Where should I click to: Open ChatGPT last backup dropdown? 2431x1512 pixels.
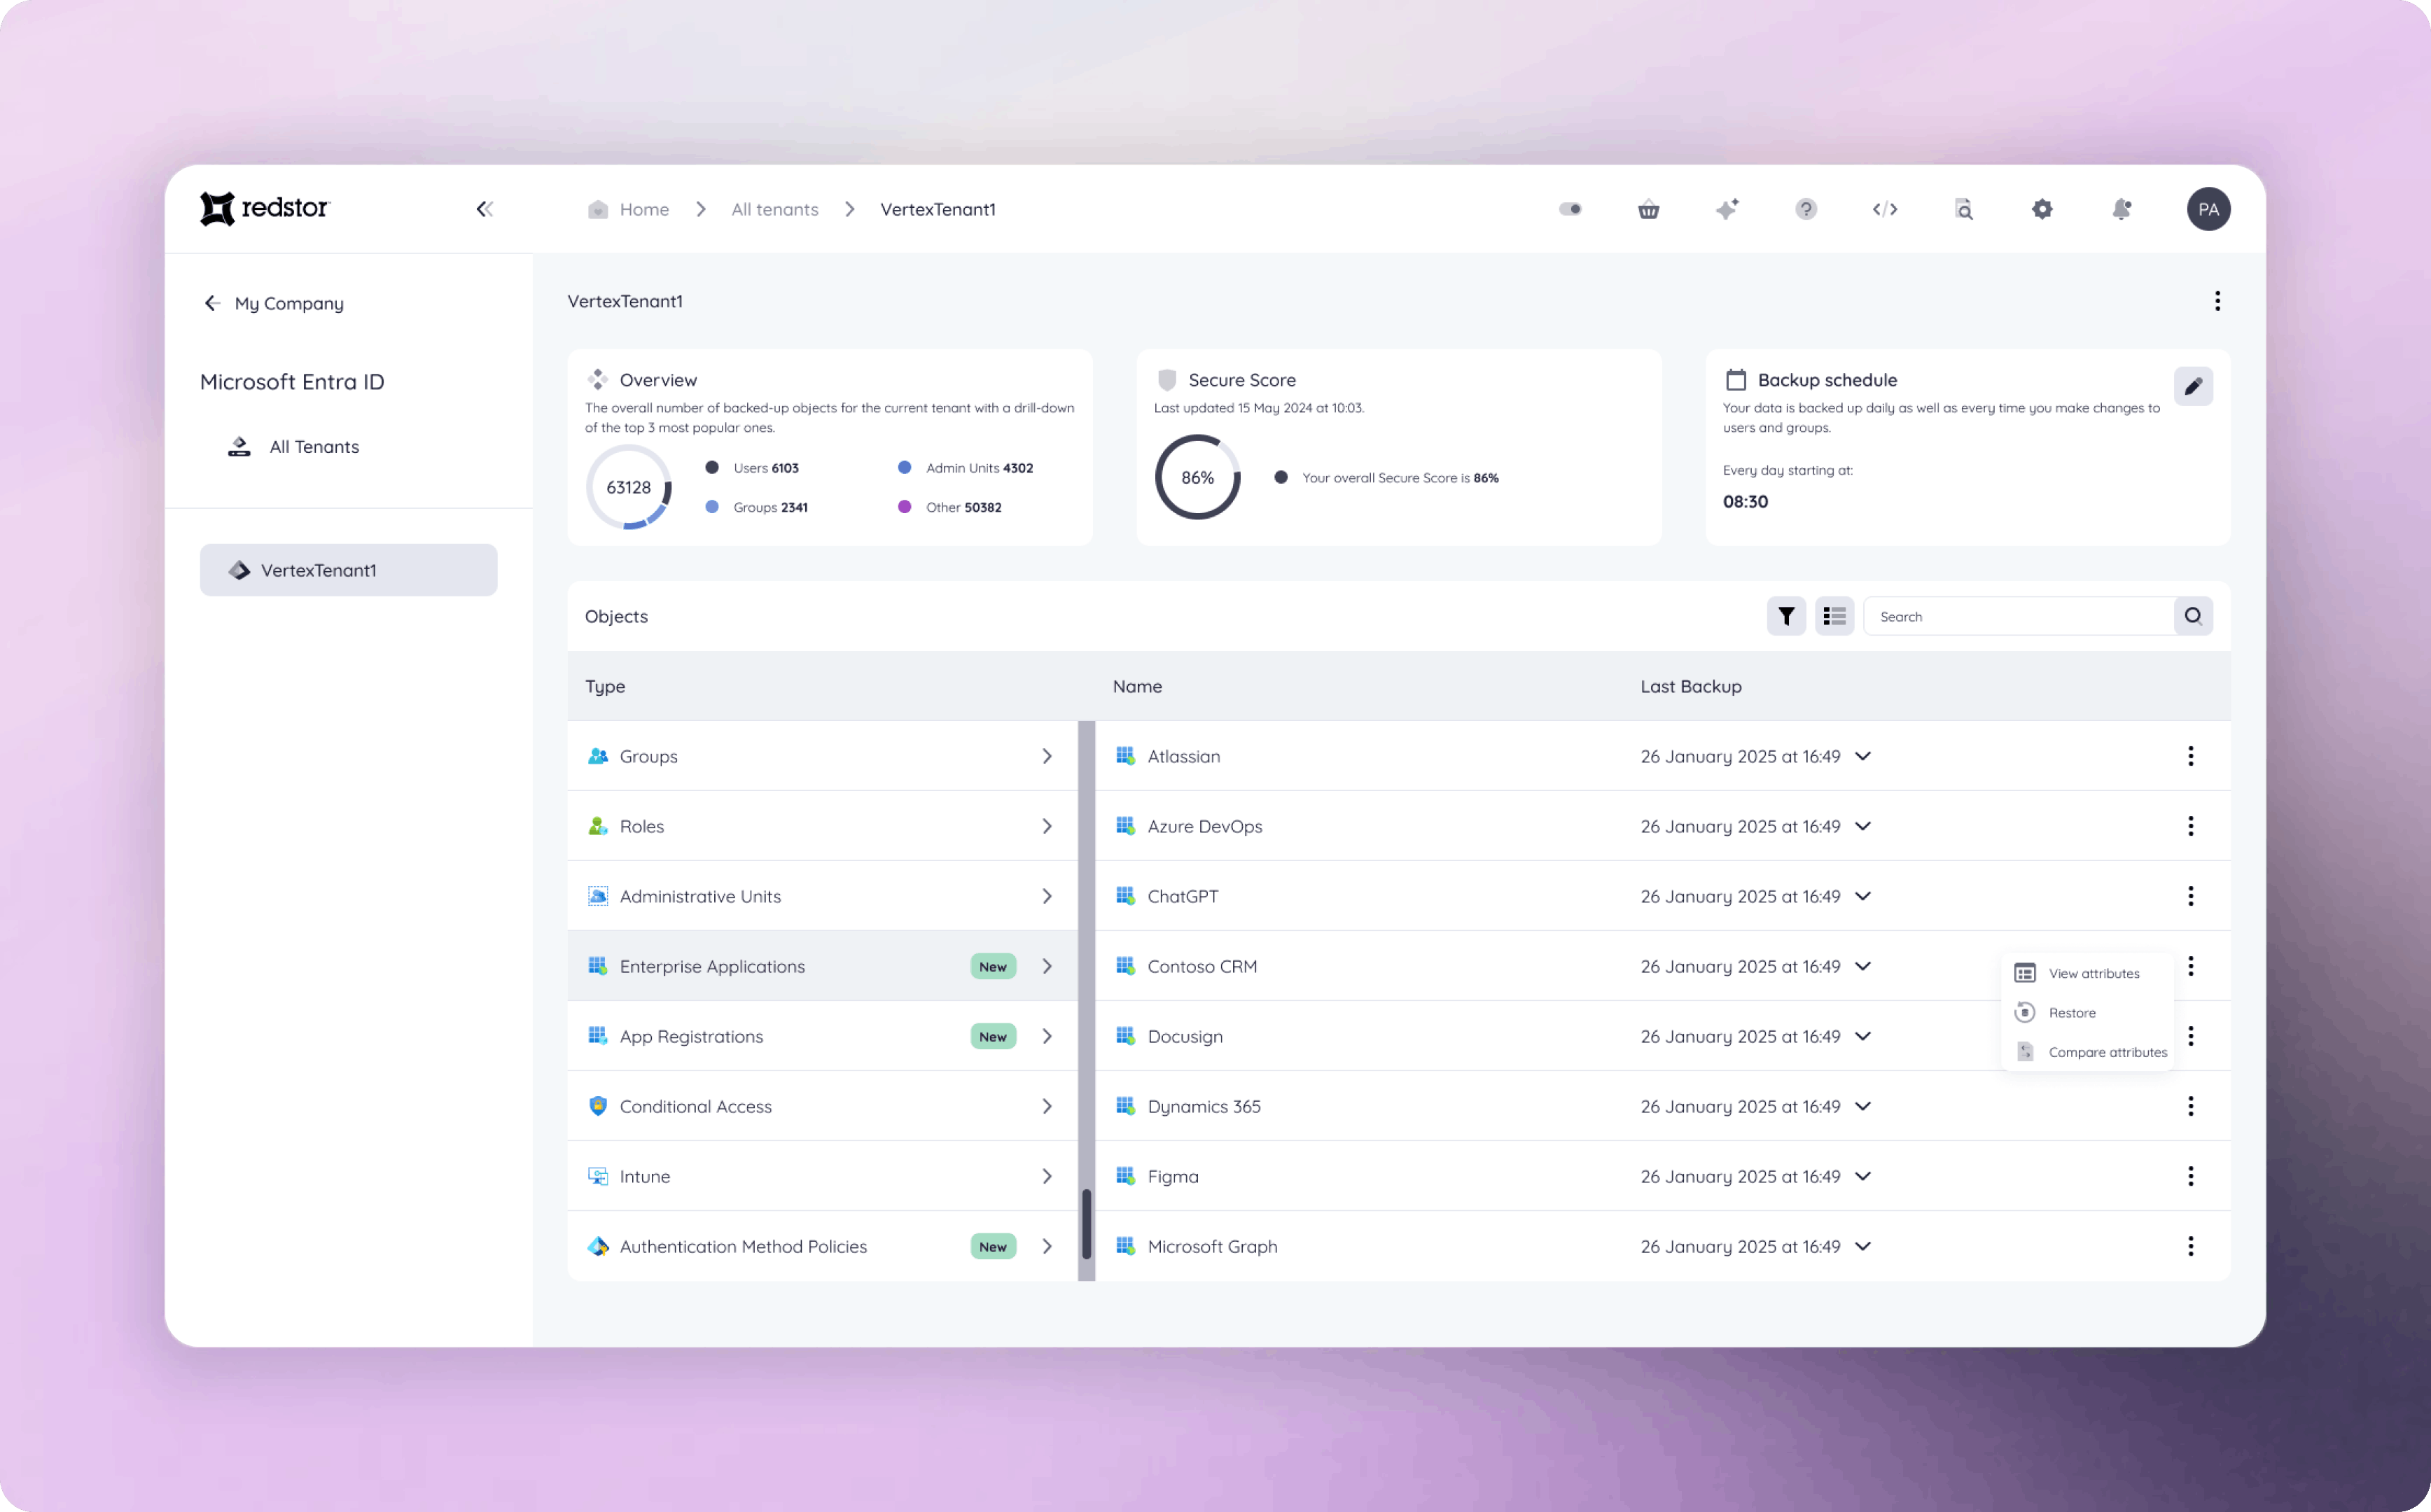pos(1863,896)
